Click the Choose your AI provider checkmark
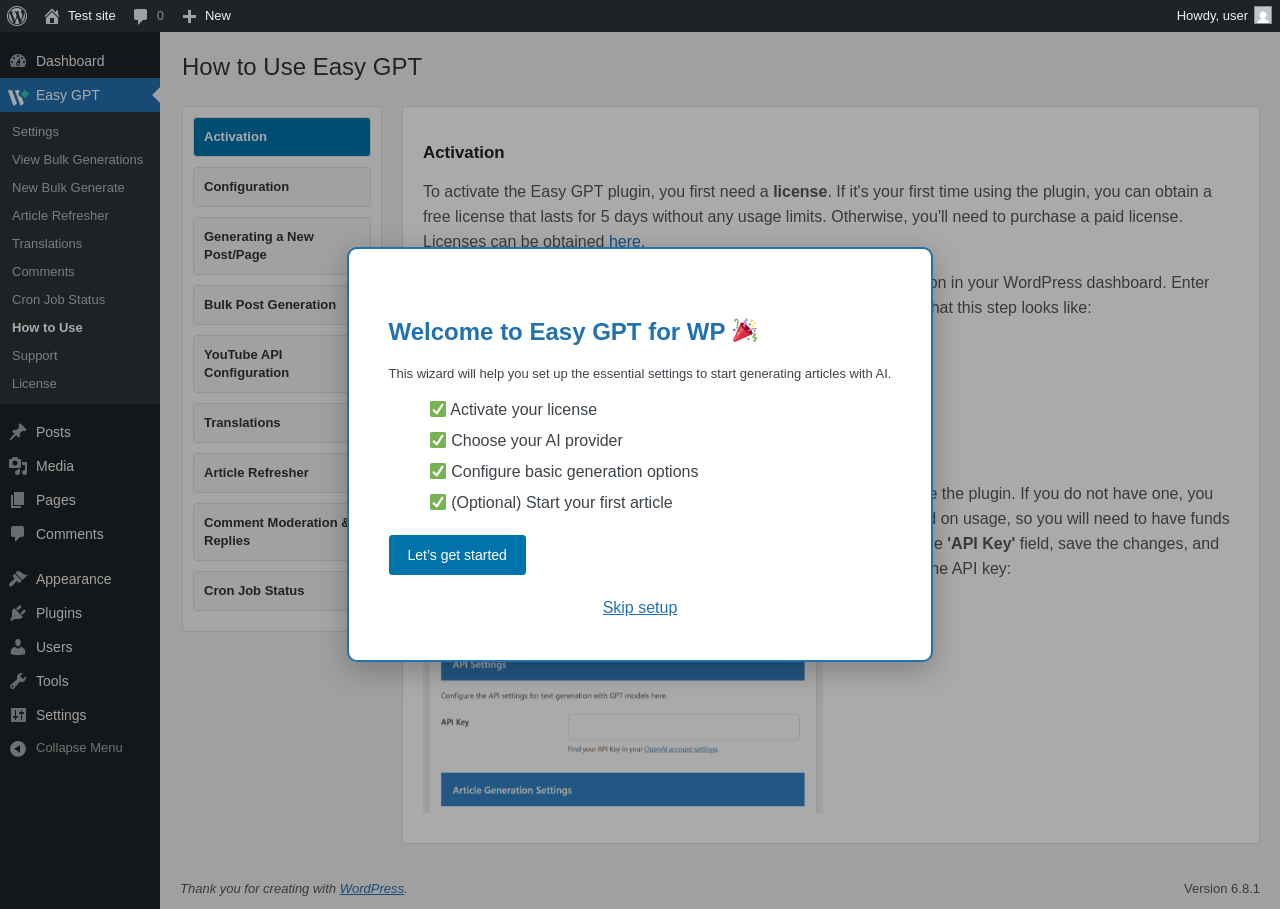Image resolution: width=1280 pixels, height=909 pixels. pos(438,440)
